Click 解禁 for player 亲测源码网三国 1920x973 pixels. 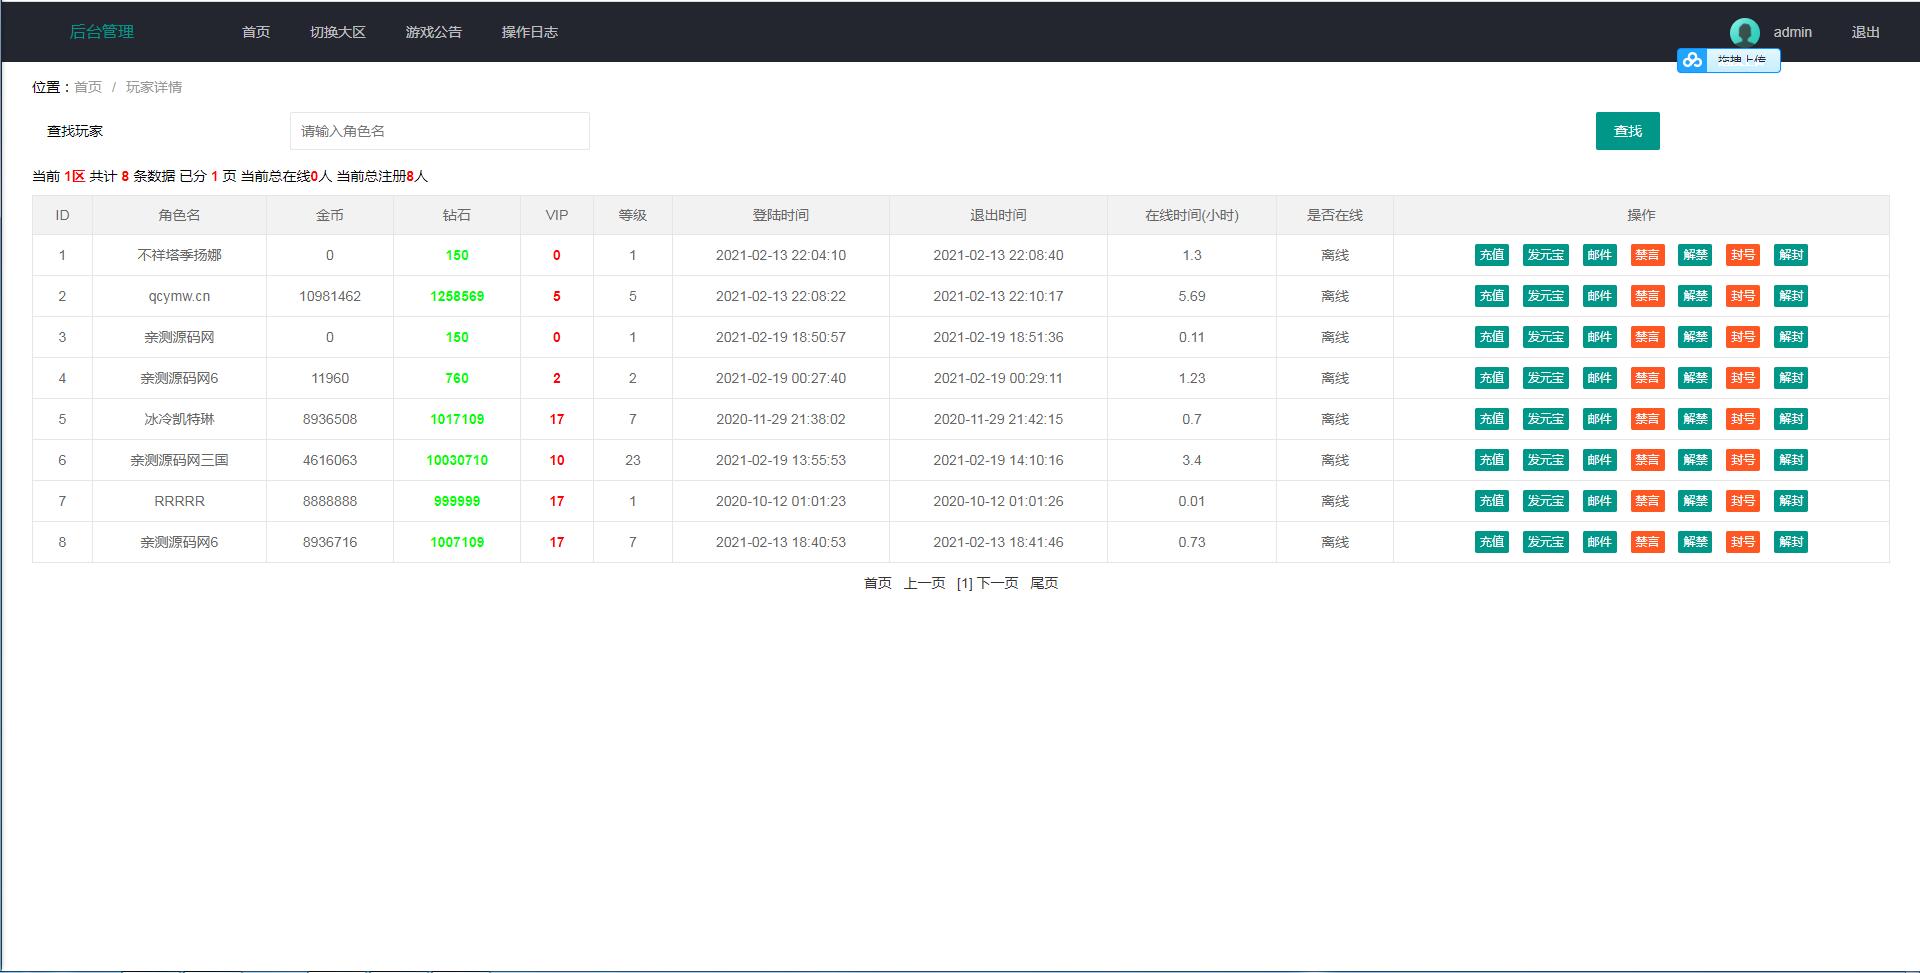(1695, 460)
